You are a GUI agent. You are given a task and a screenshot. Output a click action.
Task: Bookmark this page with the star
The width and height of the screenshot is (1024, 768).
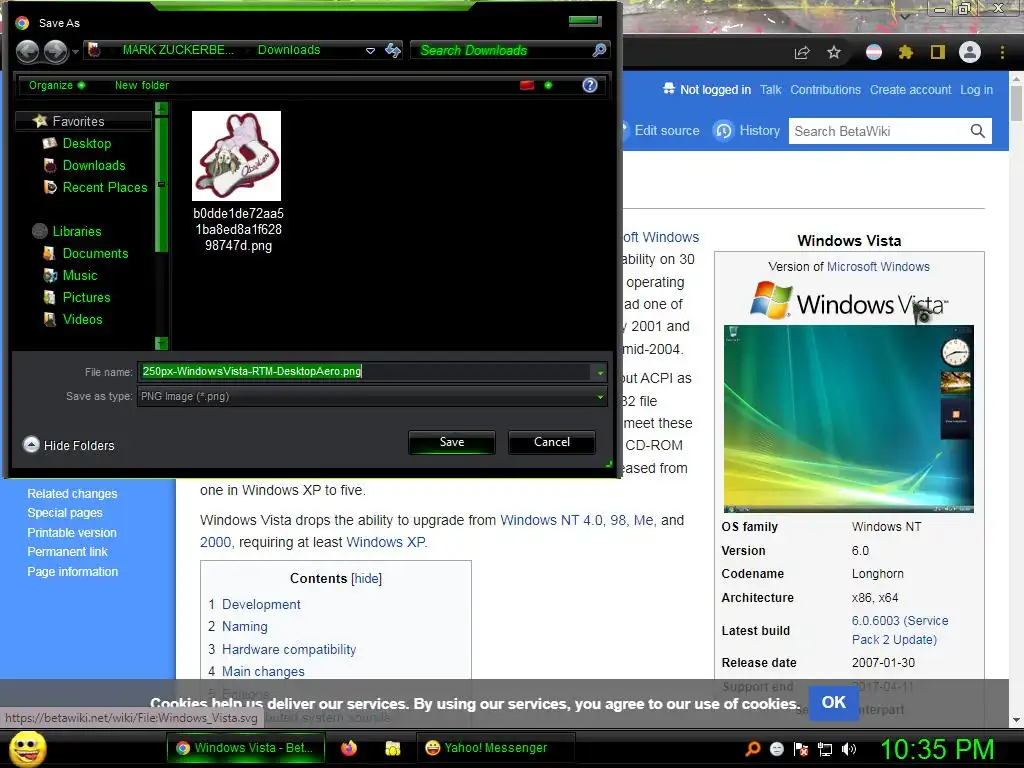click(x=834, y=52)
